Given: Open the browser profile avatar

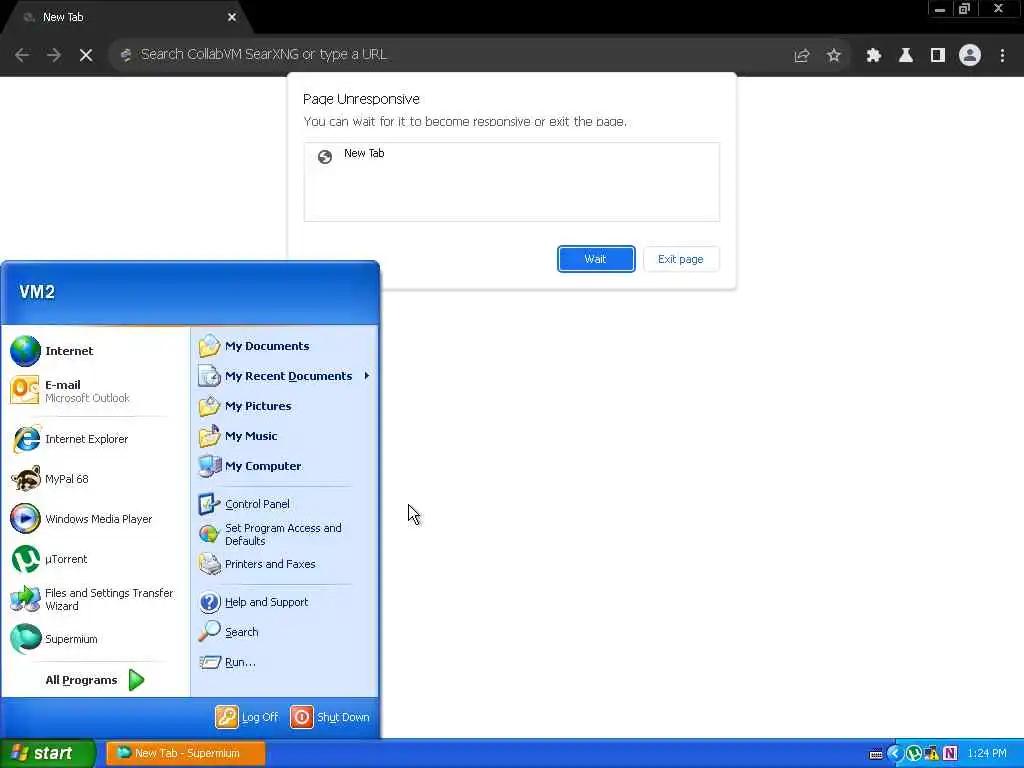Looking at the screenshot, I should (x=970, y=56).
